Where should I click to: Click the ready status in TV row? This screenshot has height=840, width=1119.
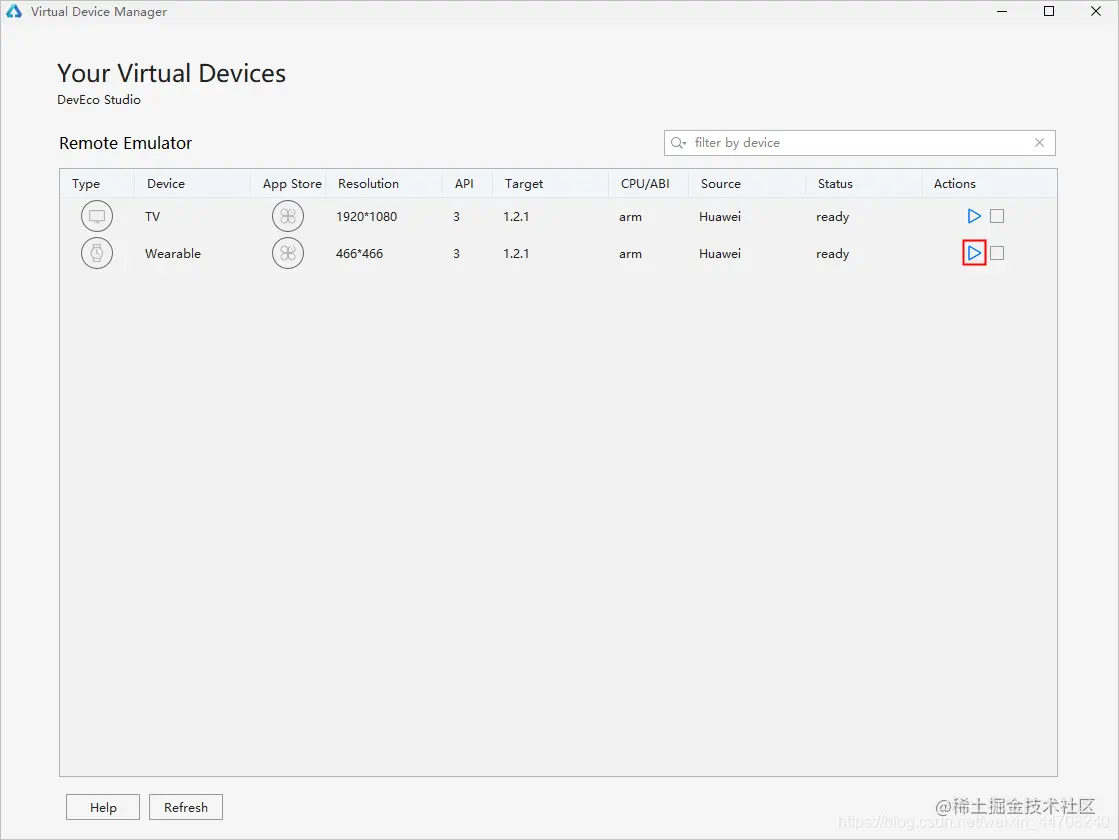click(x=832, y=217)
